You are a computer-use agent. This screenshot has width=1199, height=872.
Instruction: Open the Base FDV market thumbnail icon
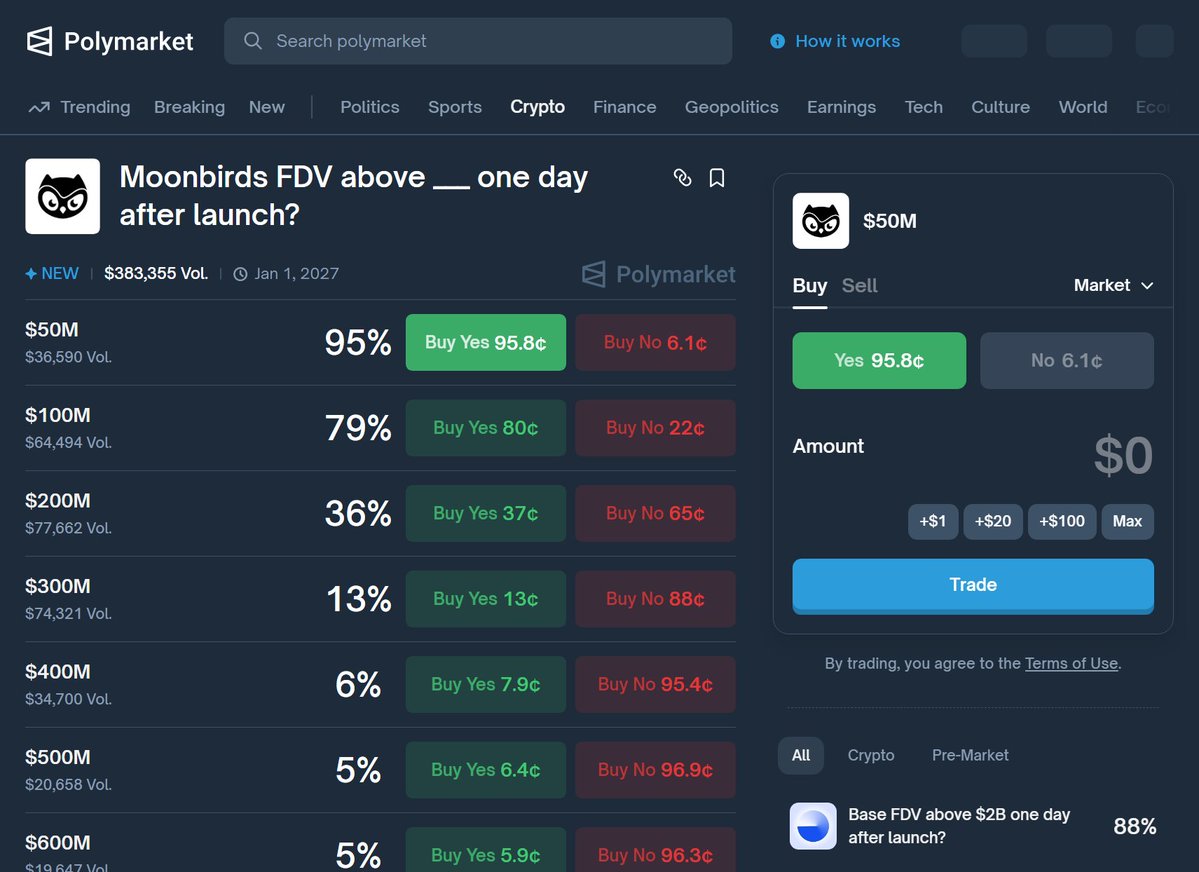click(x=813, y=826)
